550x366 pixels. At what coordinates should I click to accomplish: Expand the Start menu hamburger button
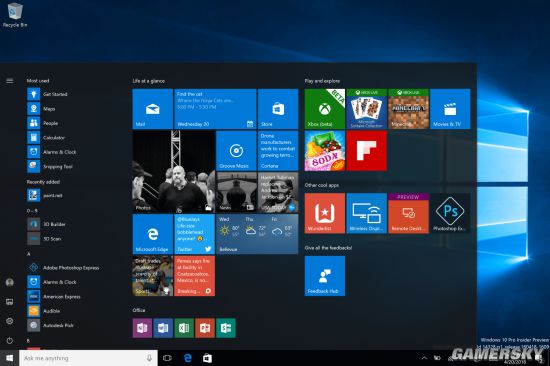point(9,81)
